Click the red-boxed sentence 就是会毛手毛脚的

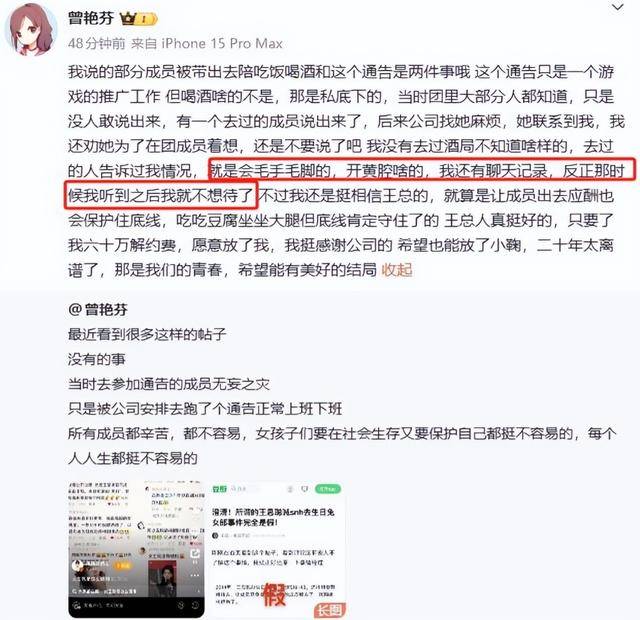[270, 170]
